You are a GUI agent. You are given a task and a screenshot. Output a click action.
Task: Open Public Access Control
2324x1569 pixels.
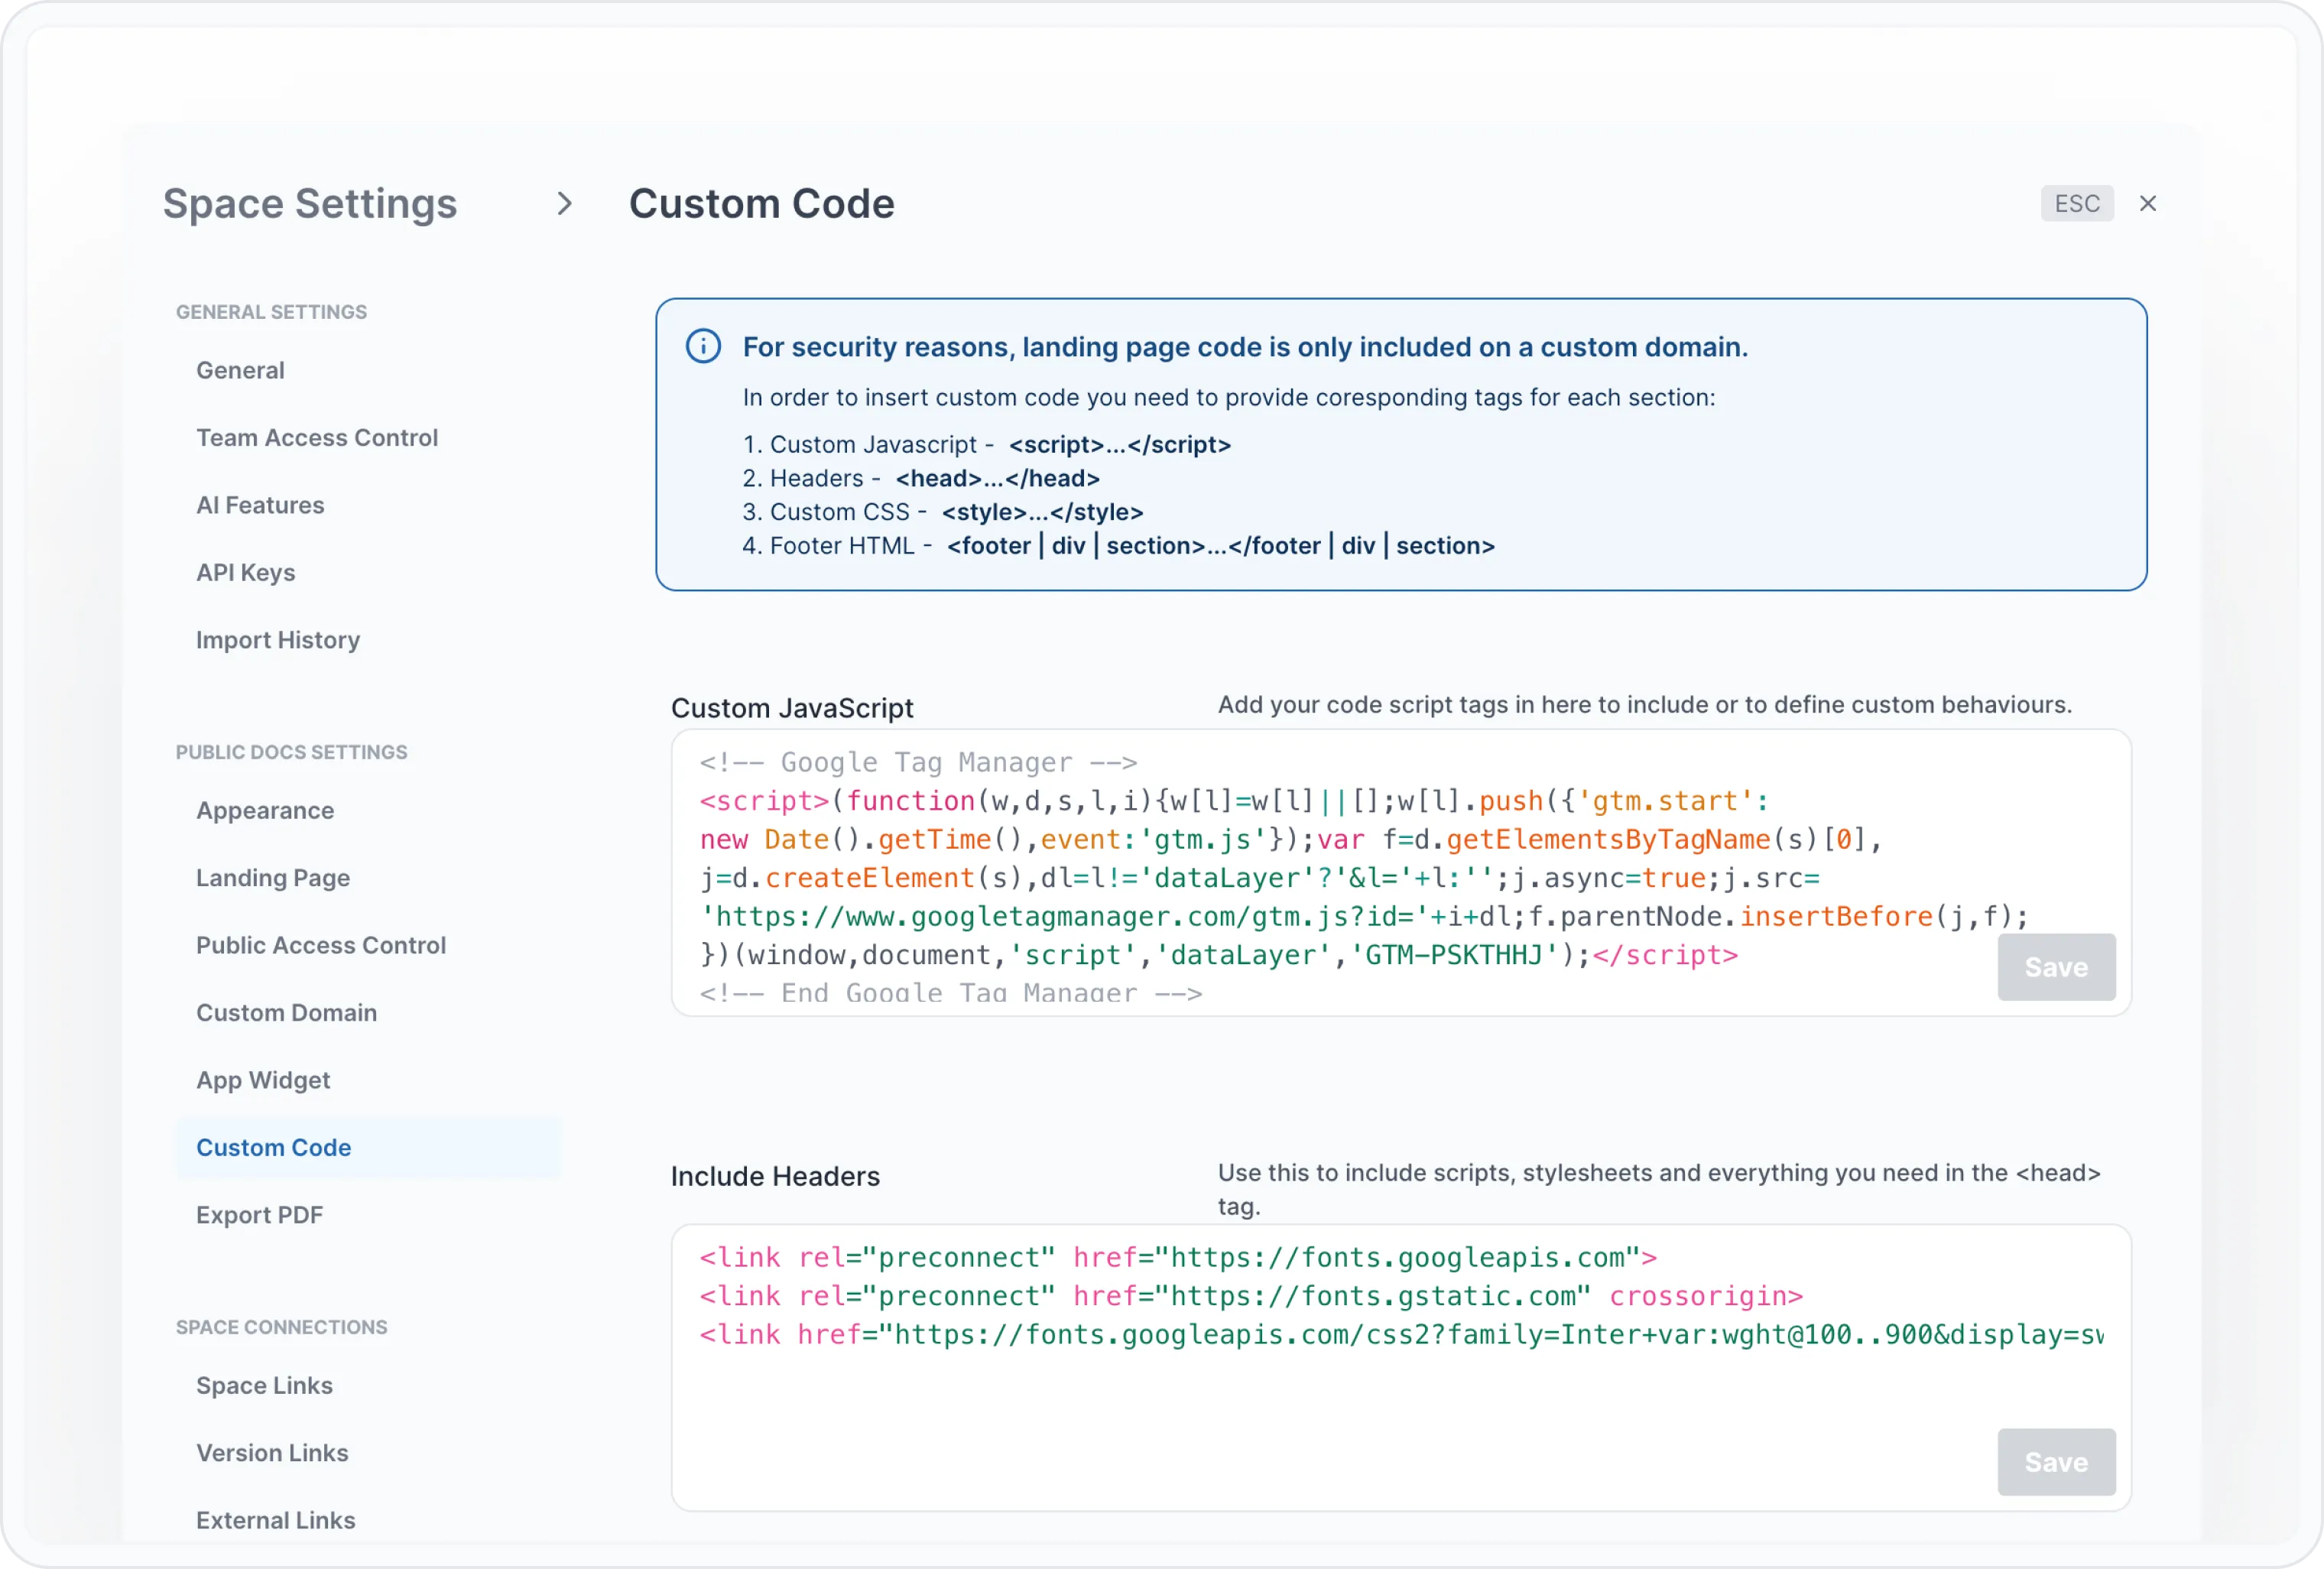[x=321, y=946]
